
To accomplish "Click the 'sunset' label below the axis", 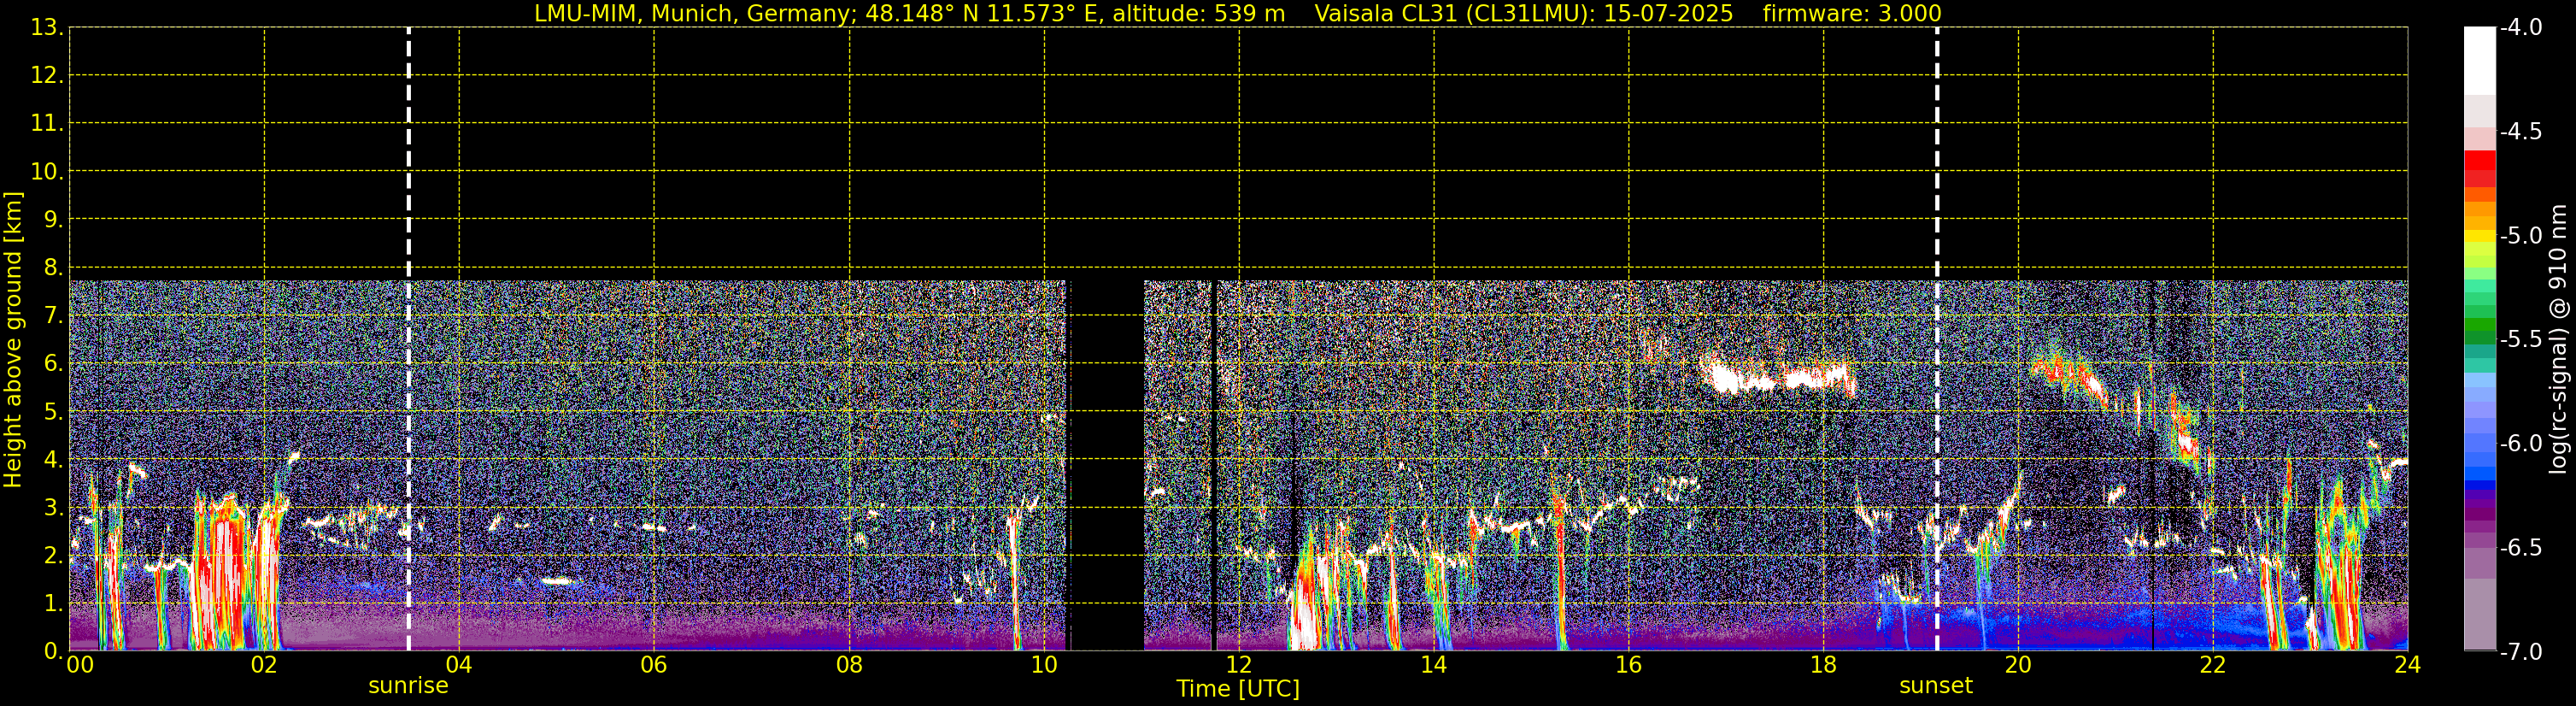I will coord(1936,686).
